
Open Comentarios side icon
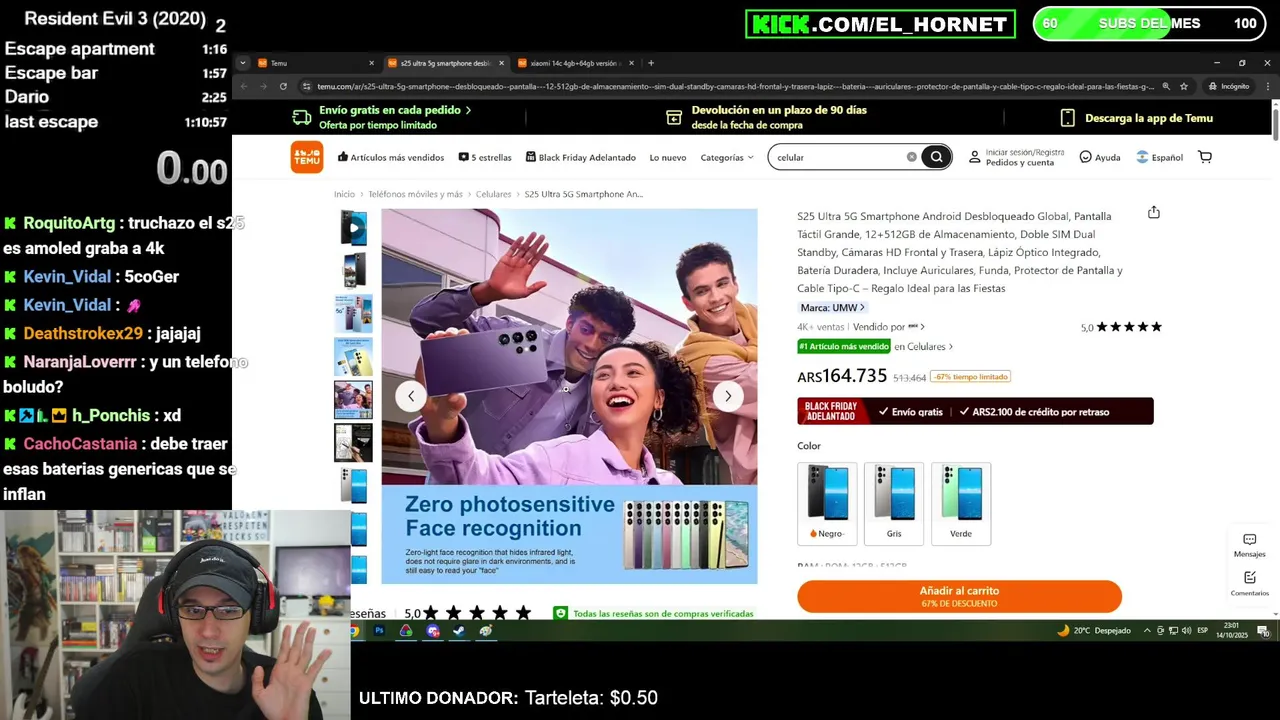tap(1249, 583)
